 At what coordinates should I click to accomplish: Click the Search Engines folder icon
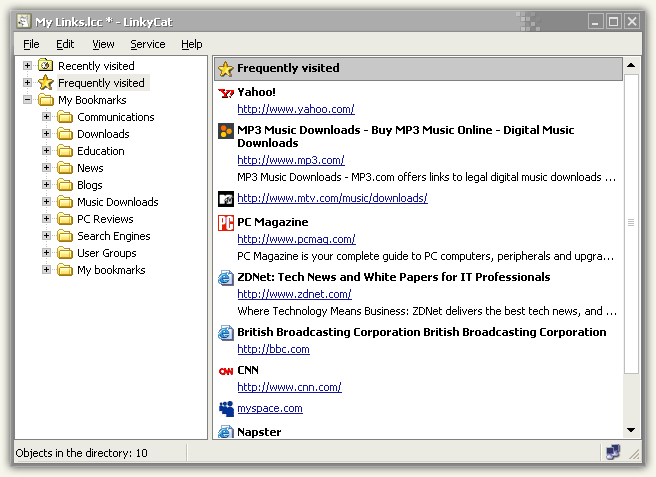click(65, 236)
